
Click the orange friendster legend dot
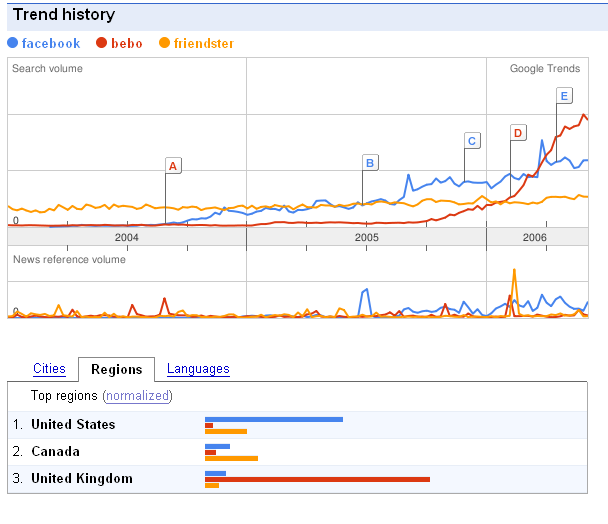coord(165,43)
